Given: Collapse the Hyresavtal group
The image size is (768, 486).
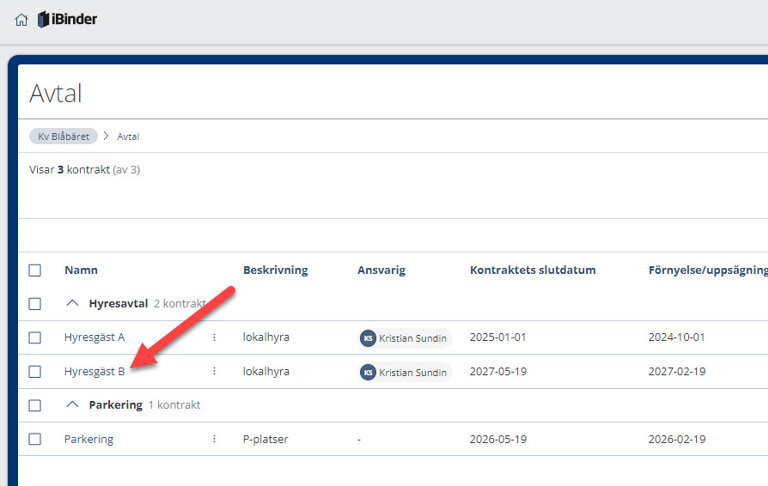Looking at the screenshot, I should click(x=72, y=303).
